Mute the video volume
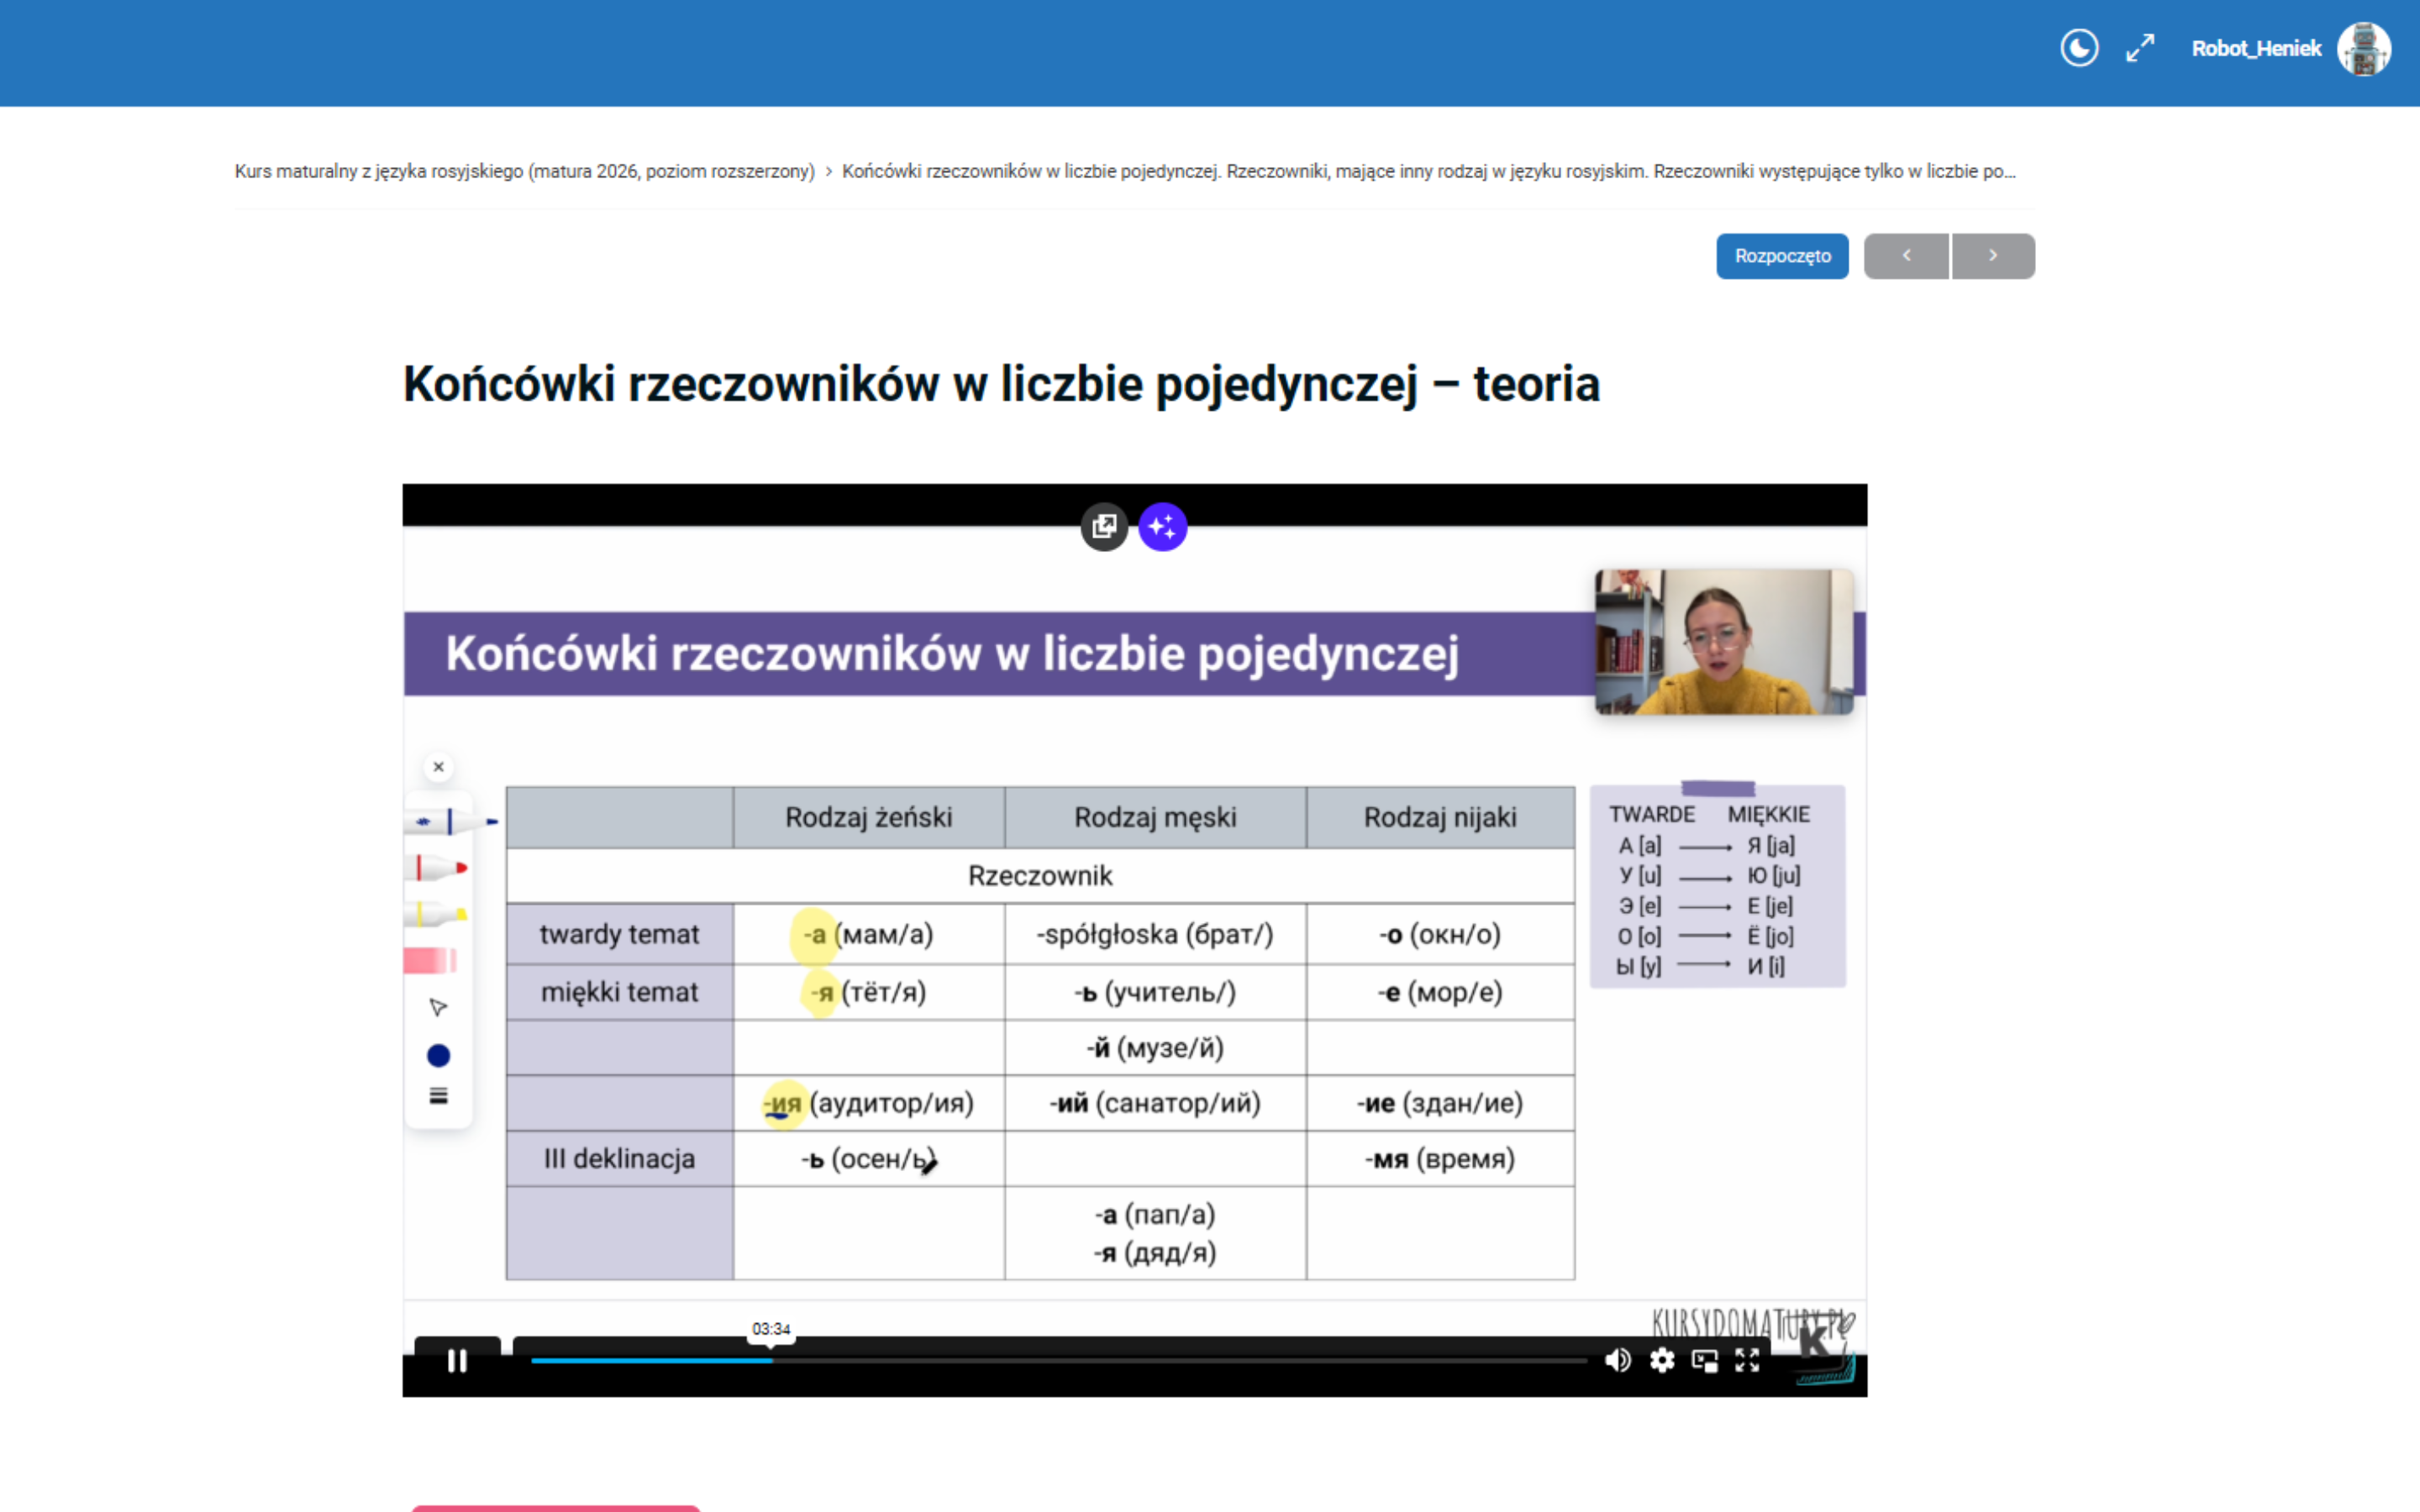 coord(1617,1360)
